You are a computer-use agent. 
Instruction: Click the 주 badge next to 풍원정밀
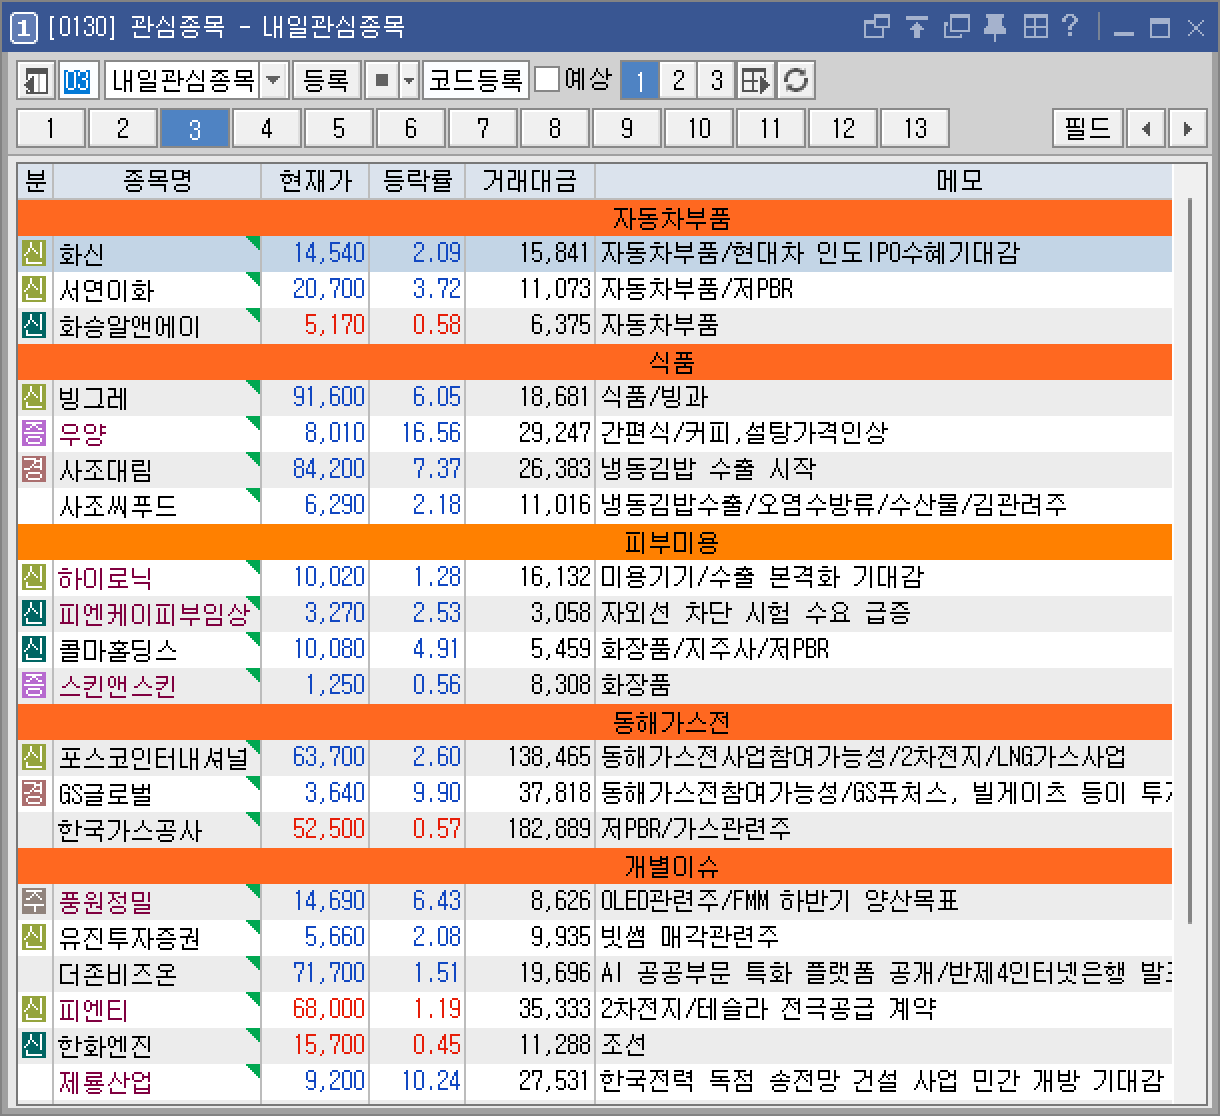34,902
